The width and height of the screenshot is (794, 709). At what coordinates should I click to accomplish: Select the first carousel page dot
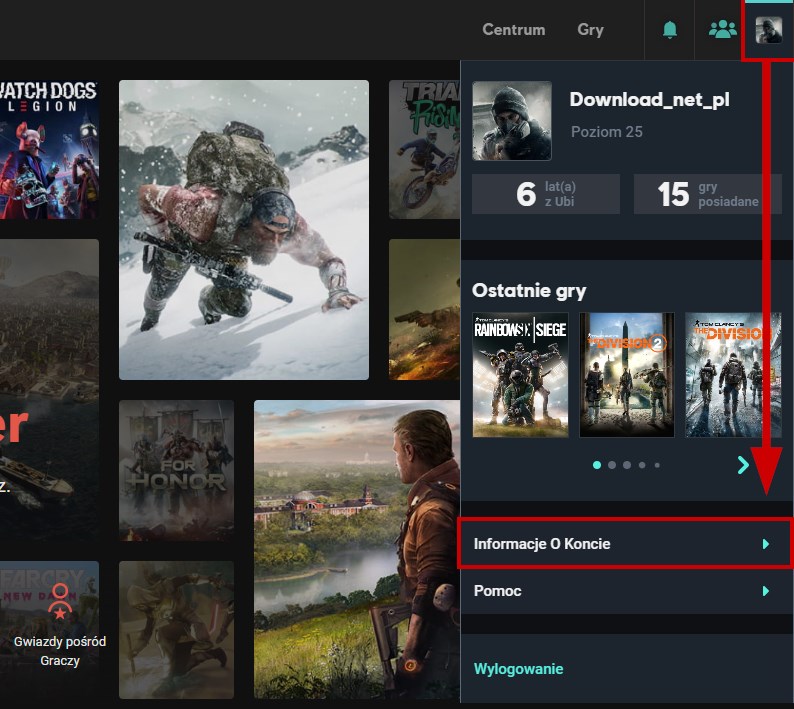click(597, 465)
